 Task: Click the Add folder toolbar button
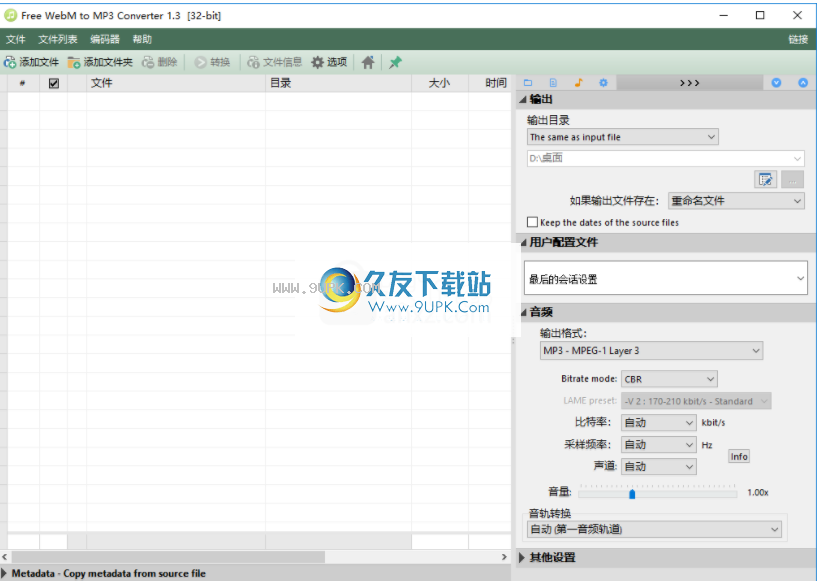pos(100,63)
